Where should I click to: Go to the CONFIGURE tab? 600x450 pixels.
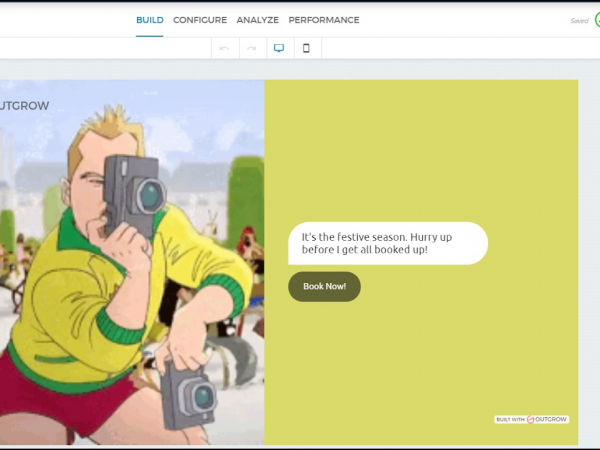tap(200, 20)
